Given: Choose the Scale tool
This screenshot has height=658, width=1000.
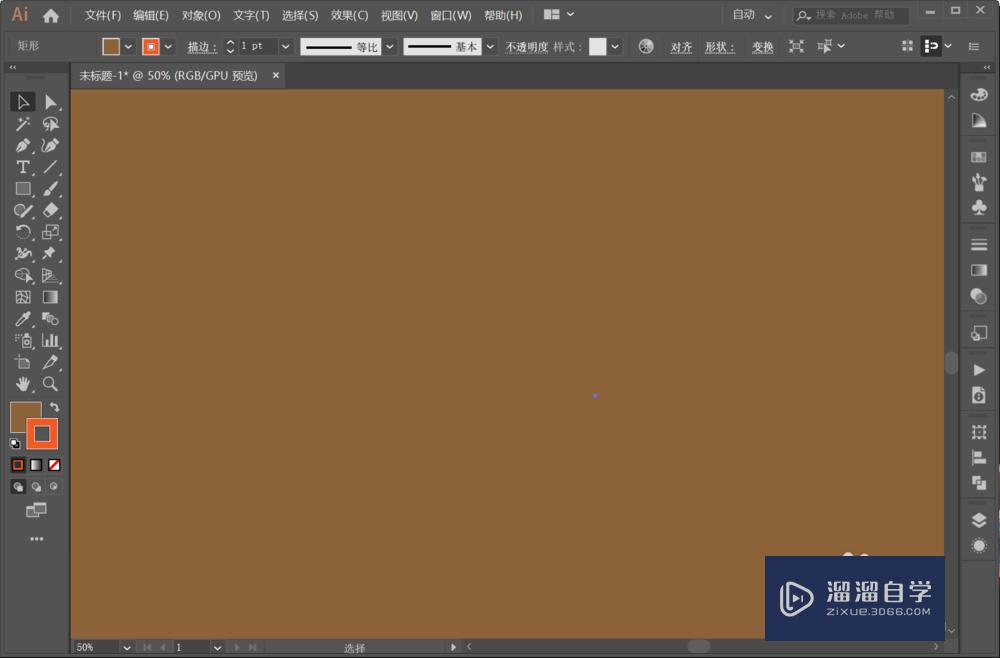Looking at the screenshot, I should 50,232.
